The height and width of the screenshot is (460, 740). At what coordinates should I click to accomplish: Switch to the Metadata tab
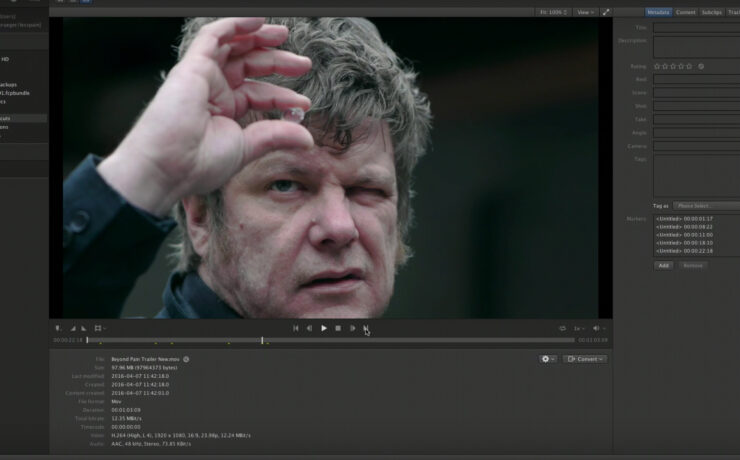(658, 12)
